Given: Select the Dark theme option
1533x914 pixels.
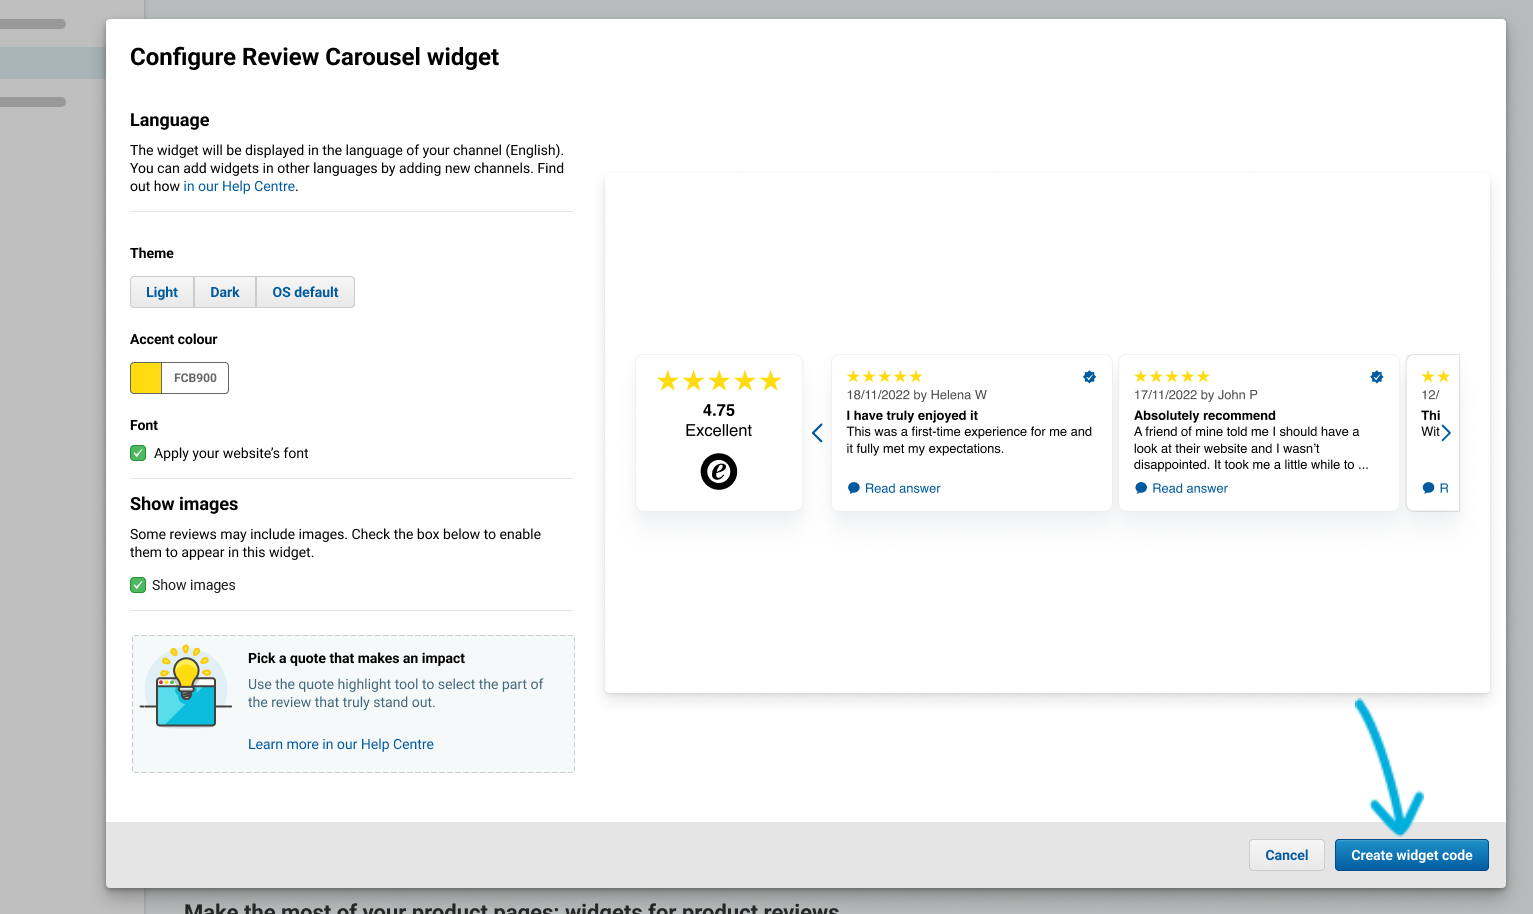Looking at the screenshot, I should pyautogui.click(x=225, y=292).
